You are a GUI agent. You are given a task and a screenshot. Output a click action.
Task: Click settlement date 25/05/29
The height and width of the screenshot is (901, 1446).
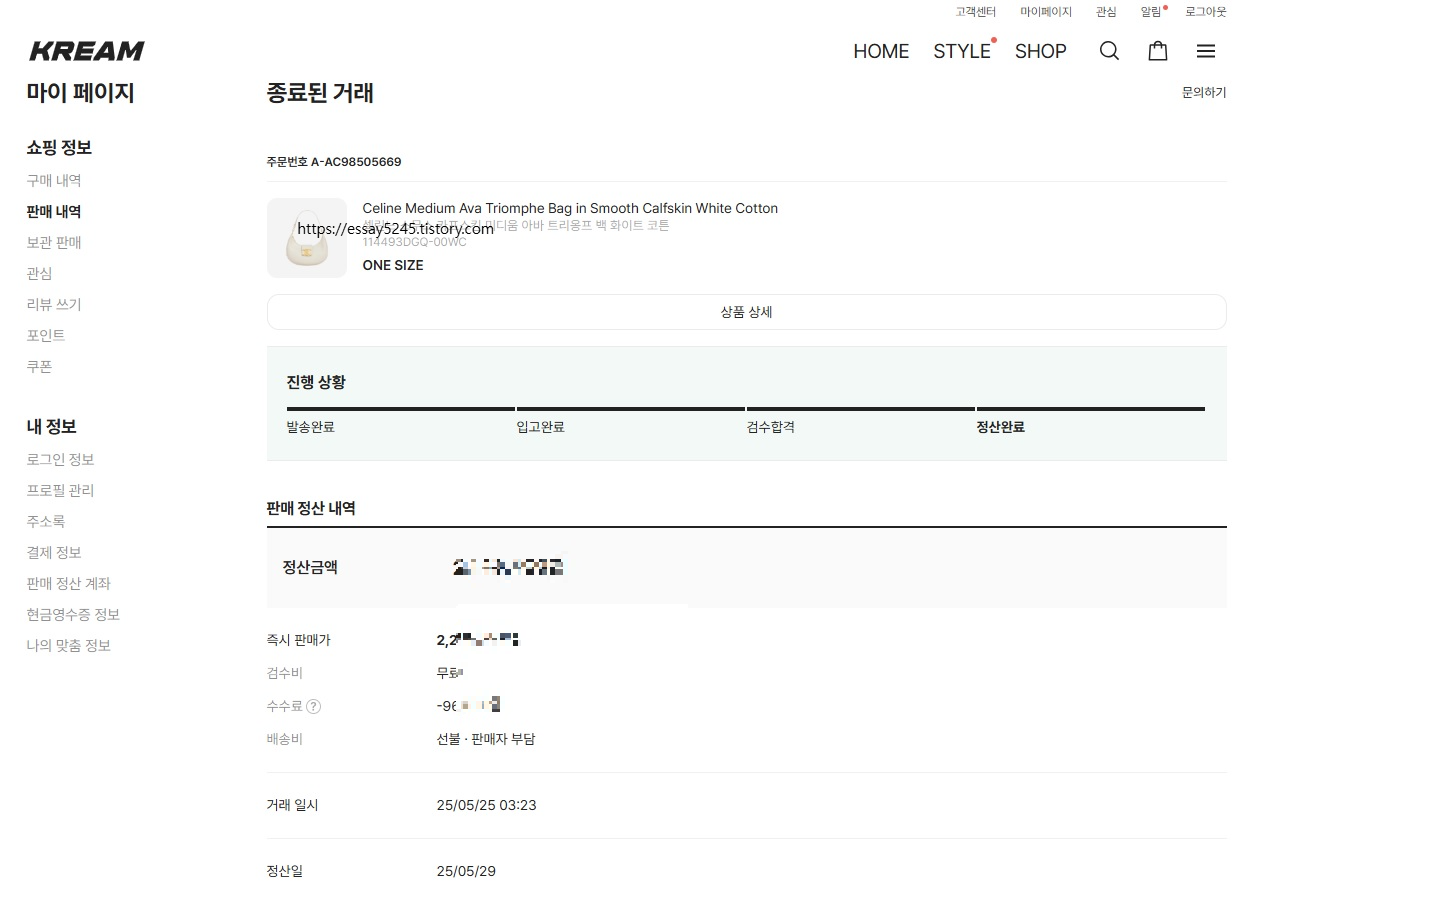point(466,871)
